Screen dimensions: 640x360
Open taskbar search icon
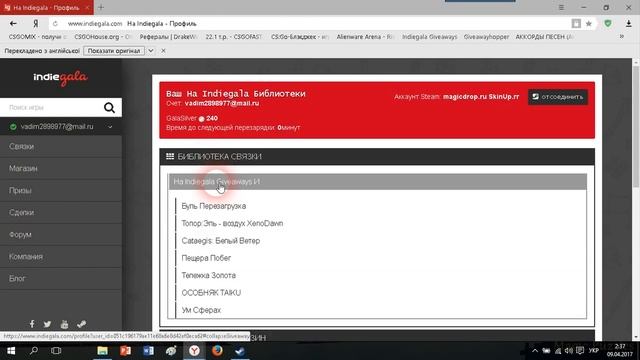(x=34, y=351)
